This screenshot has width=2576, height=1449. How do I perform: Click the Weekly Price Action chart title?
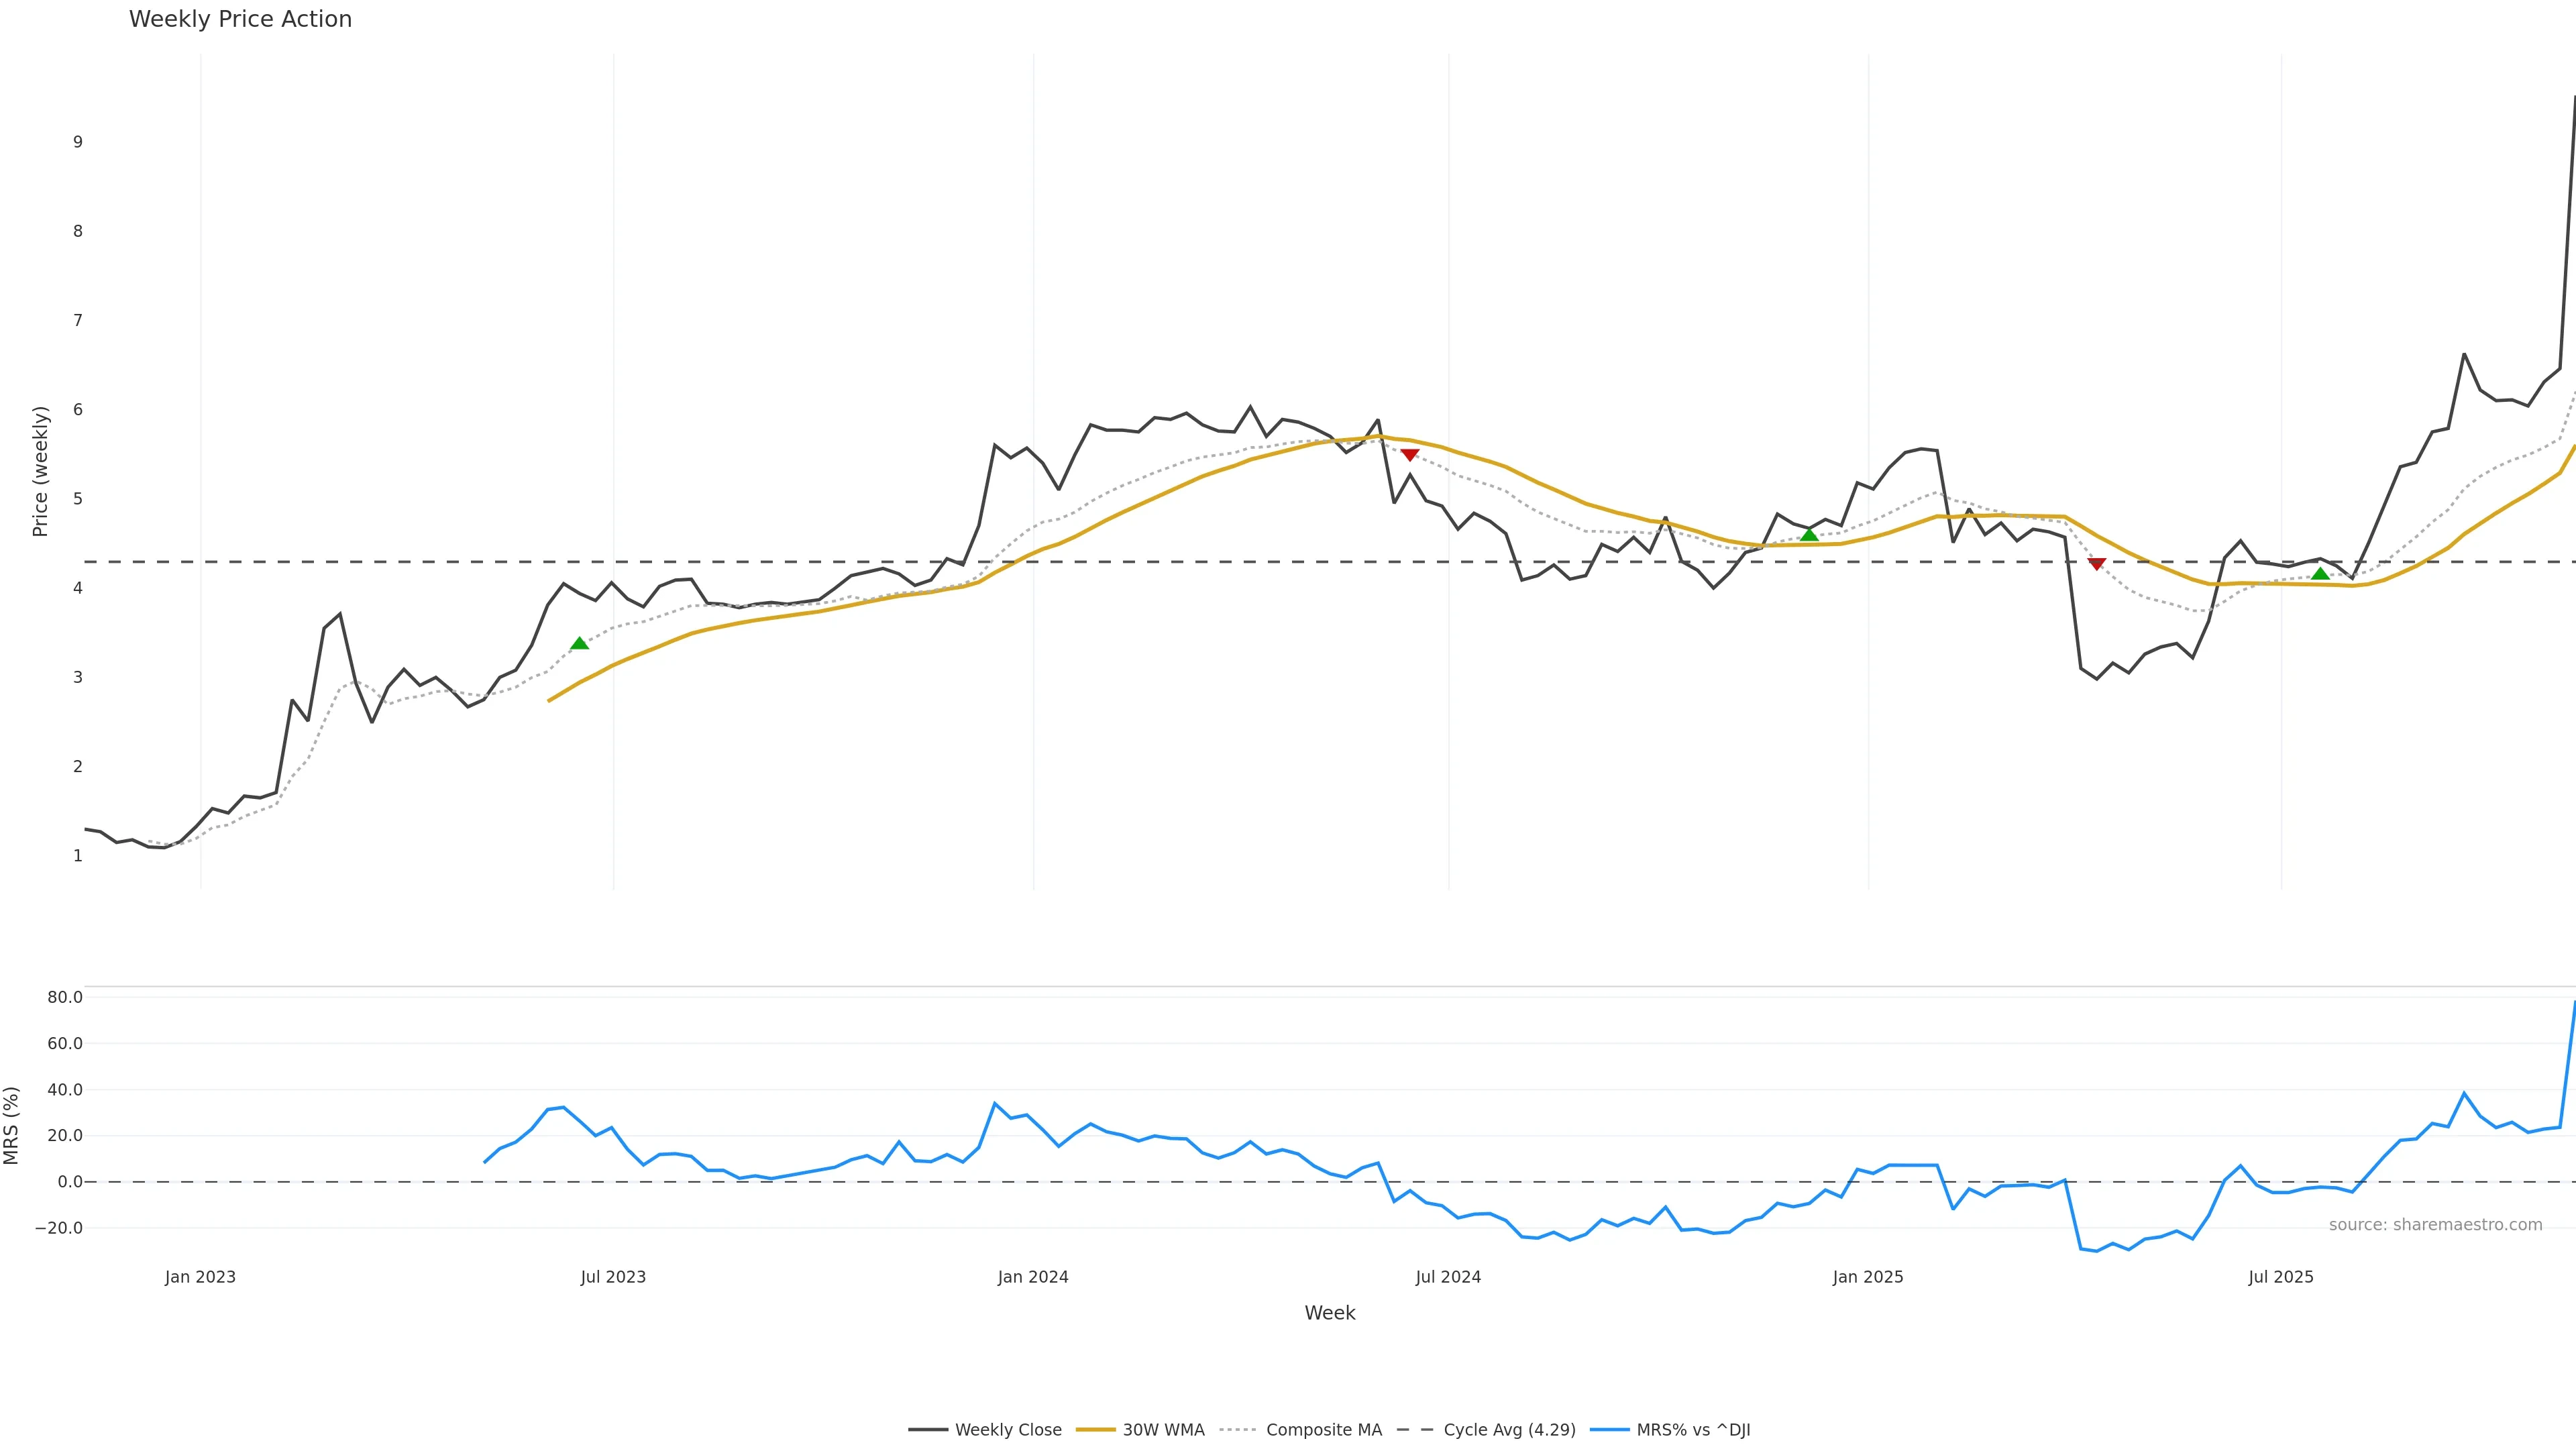click(x=240, y=19)
